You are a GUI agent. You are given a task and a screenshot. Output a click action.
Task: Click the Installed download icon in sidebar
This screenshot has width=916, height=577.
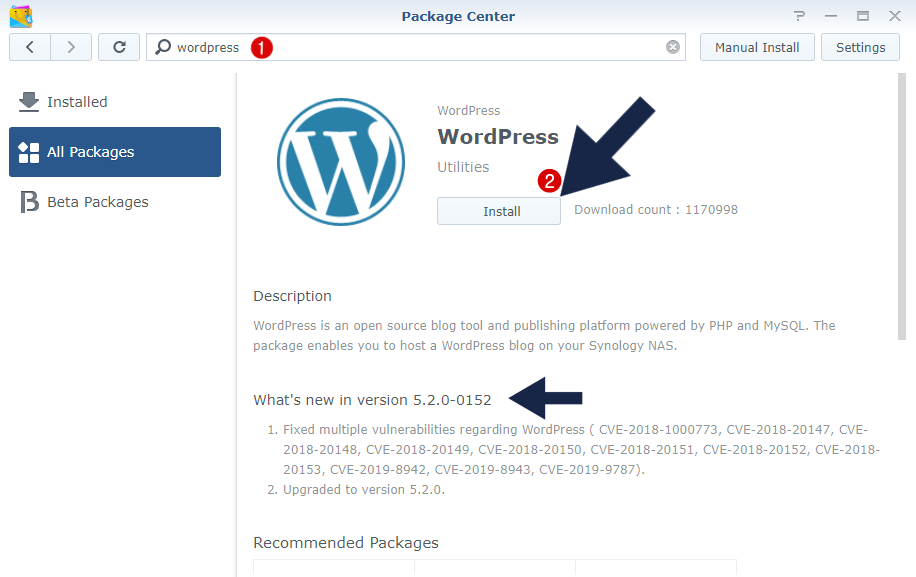[29, 102]
